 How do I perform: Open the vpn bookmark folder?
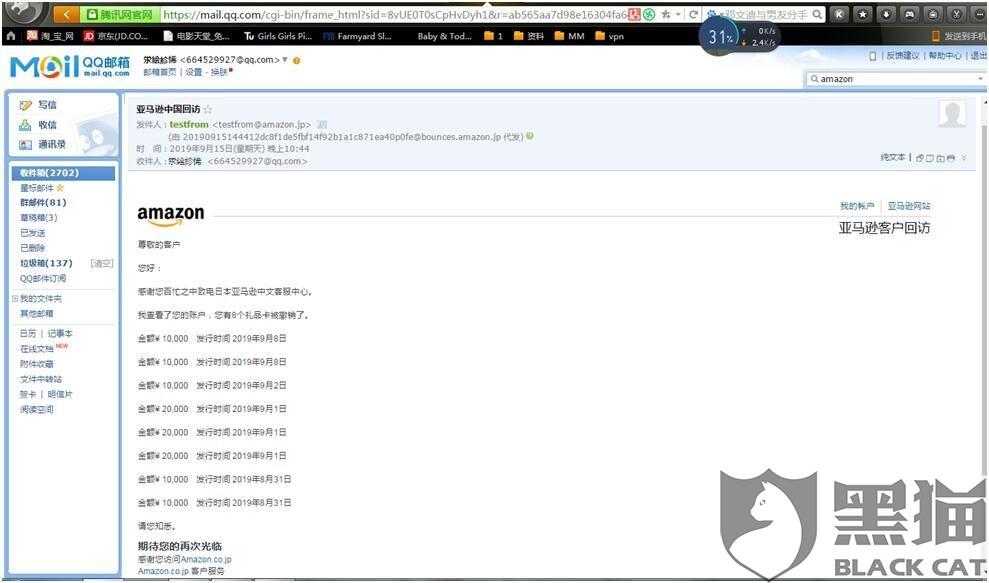[x=609, y=37]
